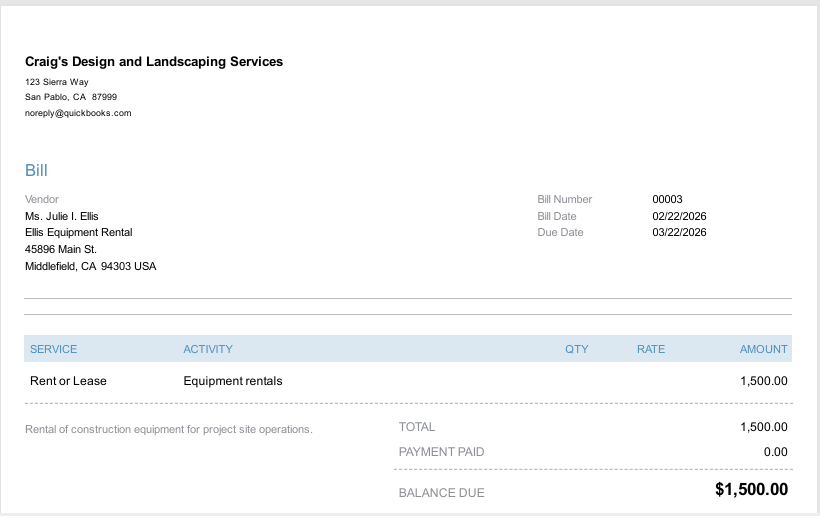Select the Middlefield, CA 94303 USA address
The height and width of the screenshot is (520, 820).
coord(91,267)
